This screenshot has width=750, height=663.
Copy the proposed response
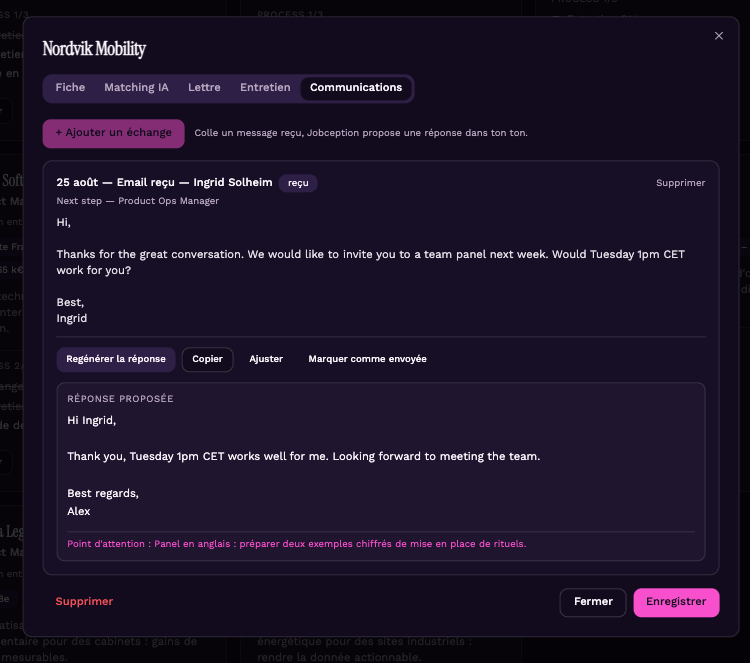pyautogui.click(x=208, y=359)
